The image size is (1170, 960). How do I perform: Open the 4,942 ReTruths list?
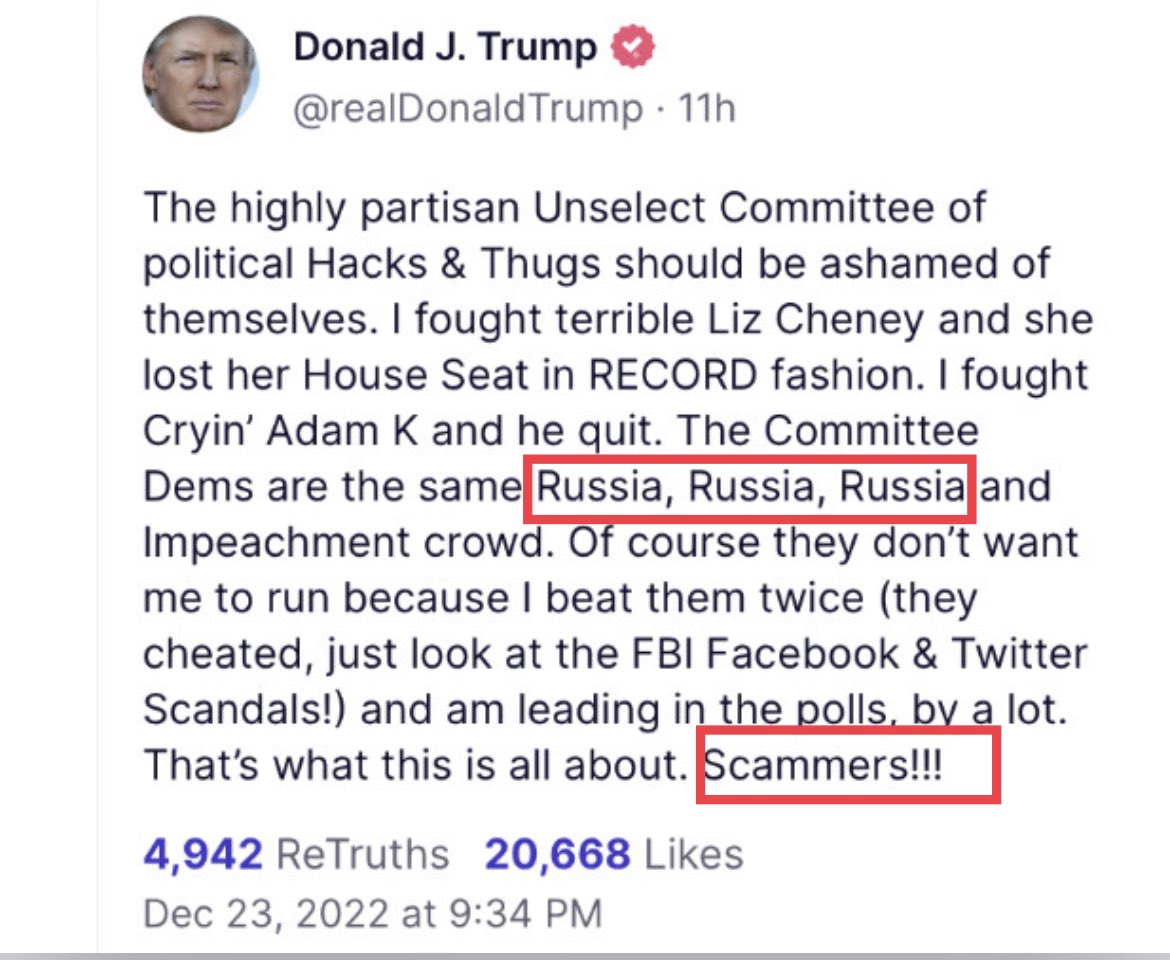(296, 854)
